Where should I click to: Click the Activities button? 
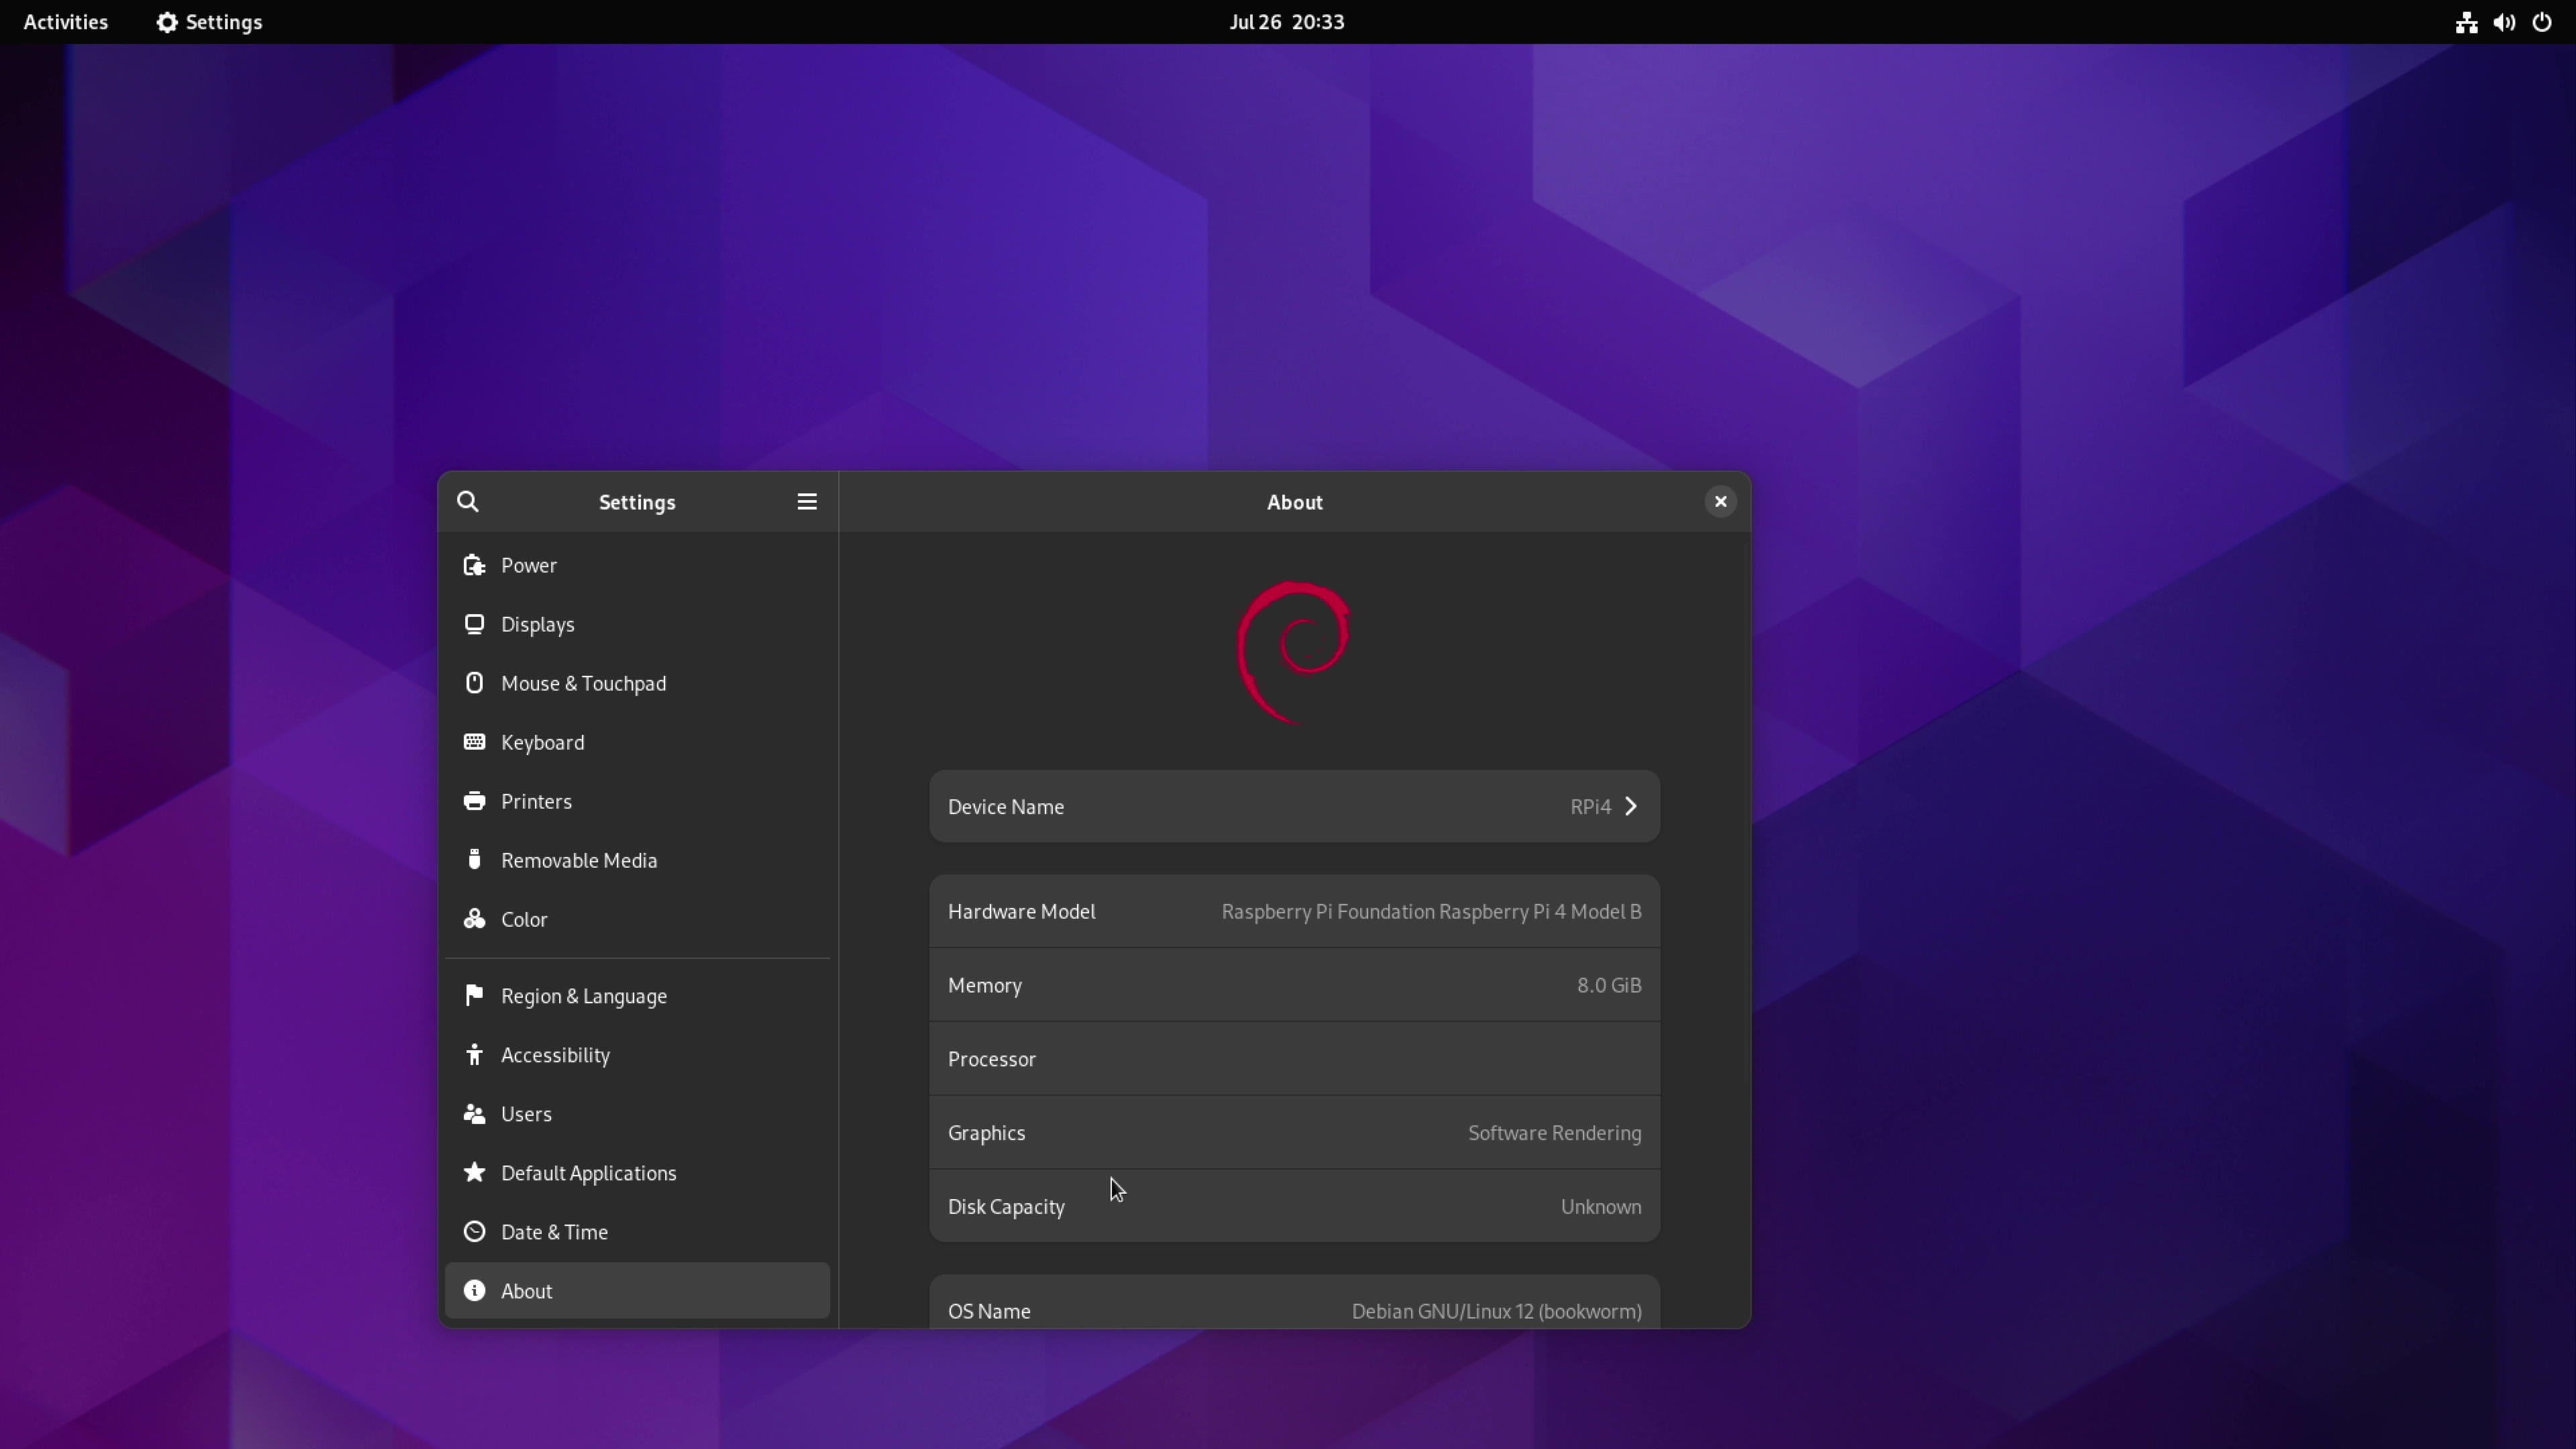click(x=66, y=22)
